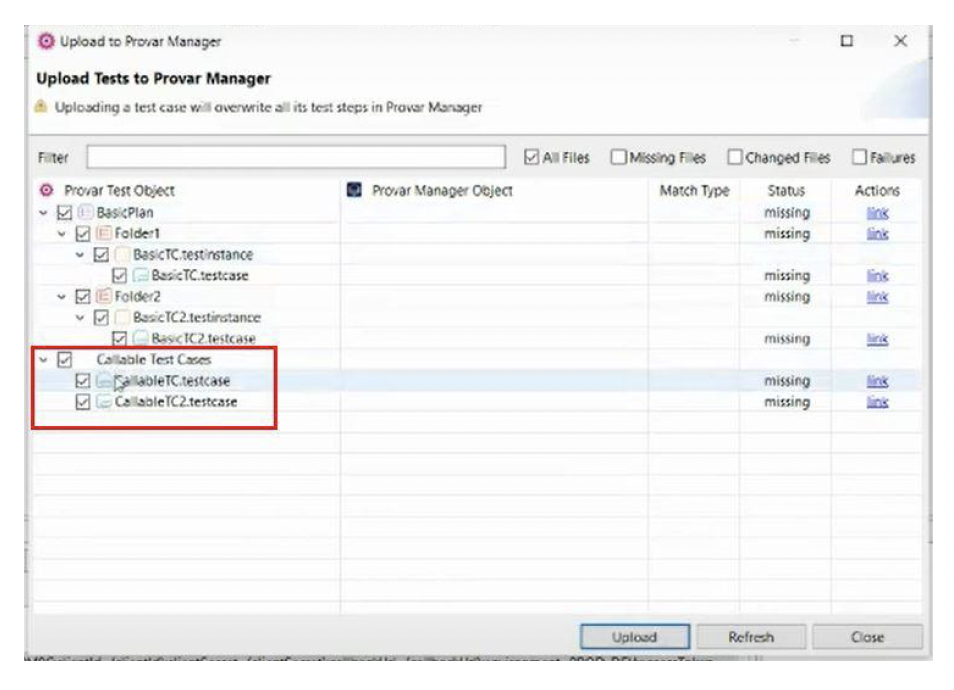Image resolution: width=954 pixels, height=690 pixels.
Task: Focus the Filter text field
Action: click(x=296, y=157)
